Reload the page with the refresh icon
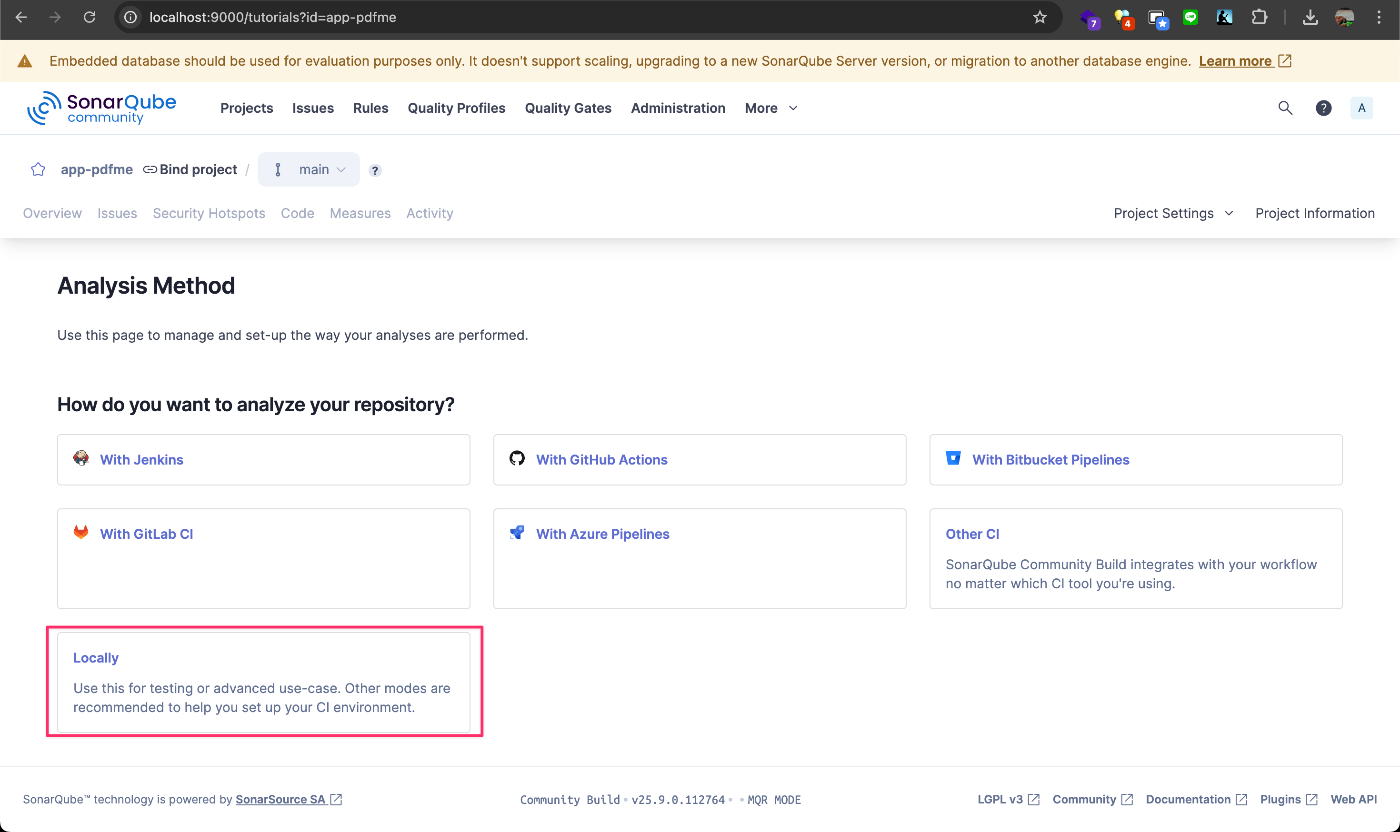Viewport: 1400px width, 832px height. coord(89,17)
